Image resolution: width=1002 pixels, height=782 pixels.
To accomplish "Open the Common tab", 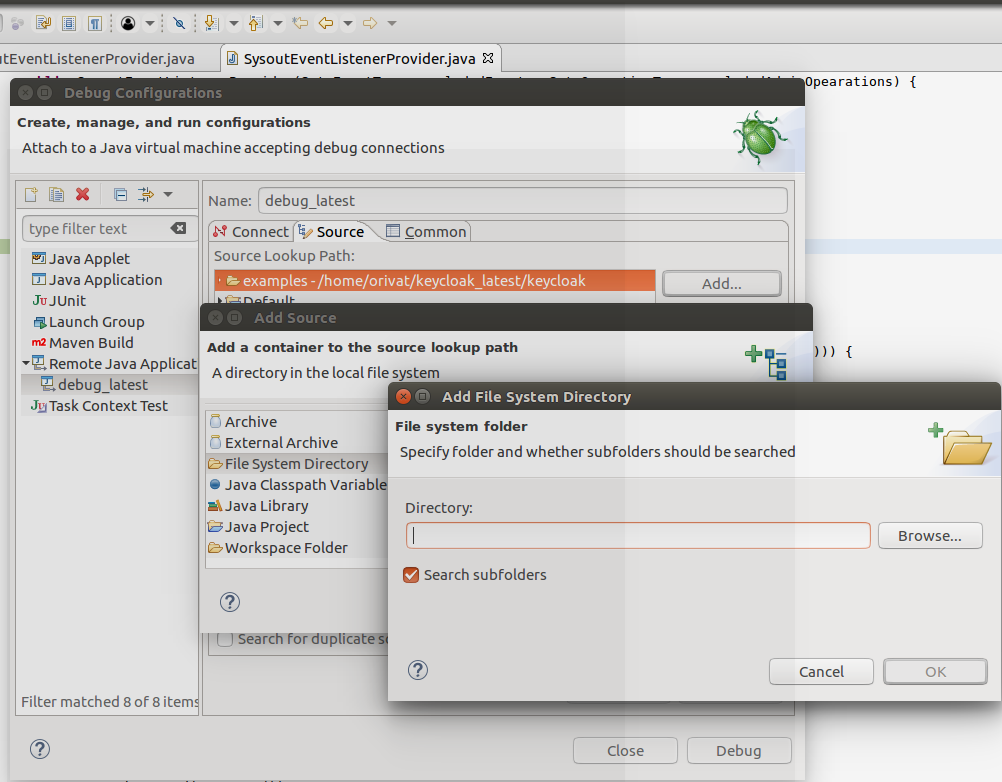I will pos(426,231).
